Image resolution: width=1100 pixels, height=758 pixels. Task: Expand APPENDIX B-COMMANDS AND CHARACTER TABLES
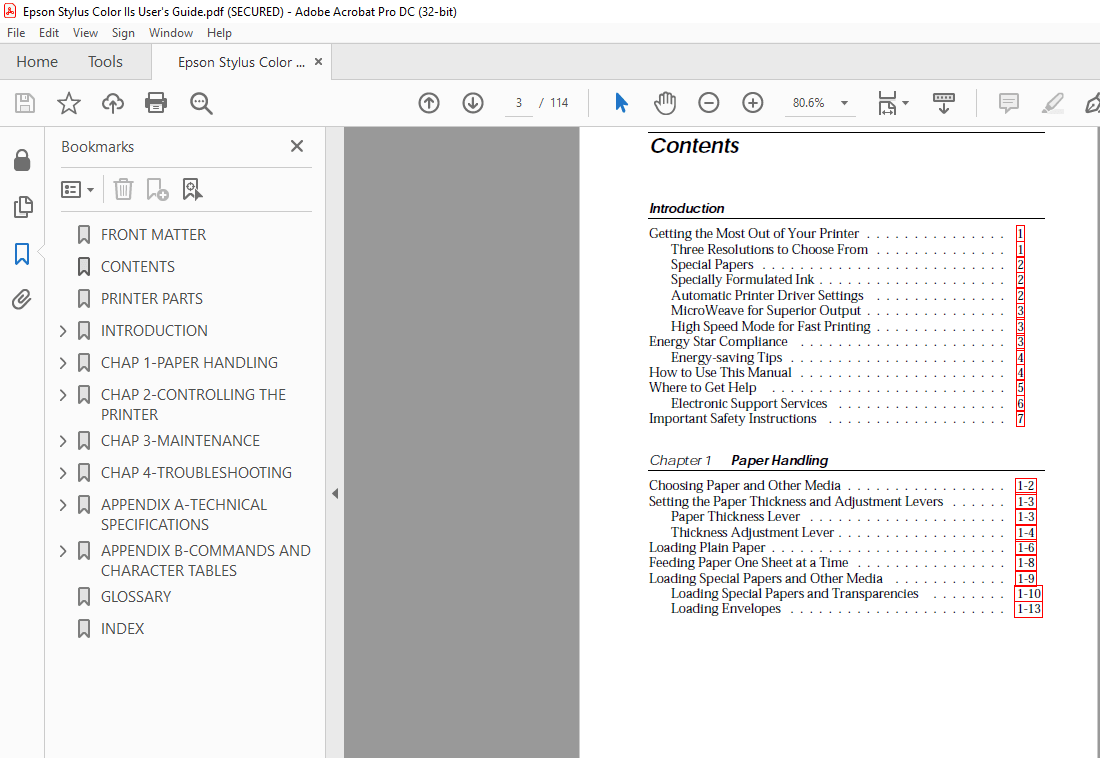63,551
